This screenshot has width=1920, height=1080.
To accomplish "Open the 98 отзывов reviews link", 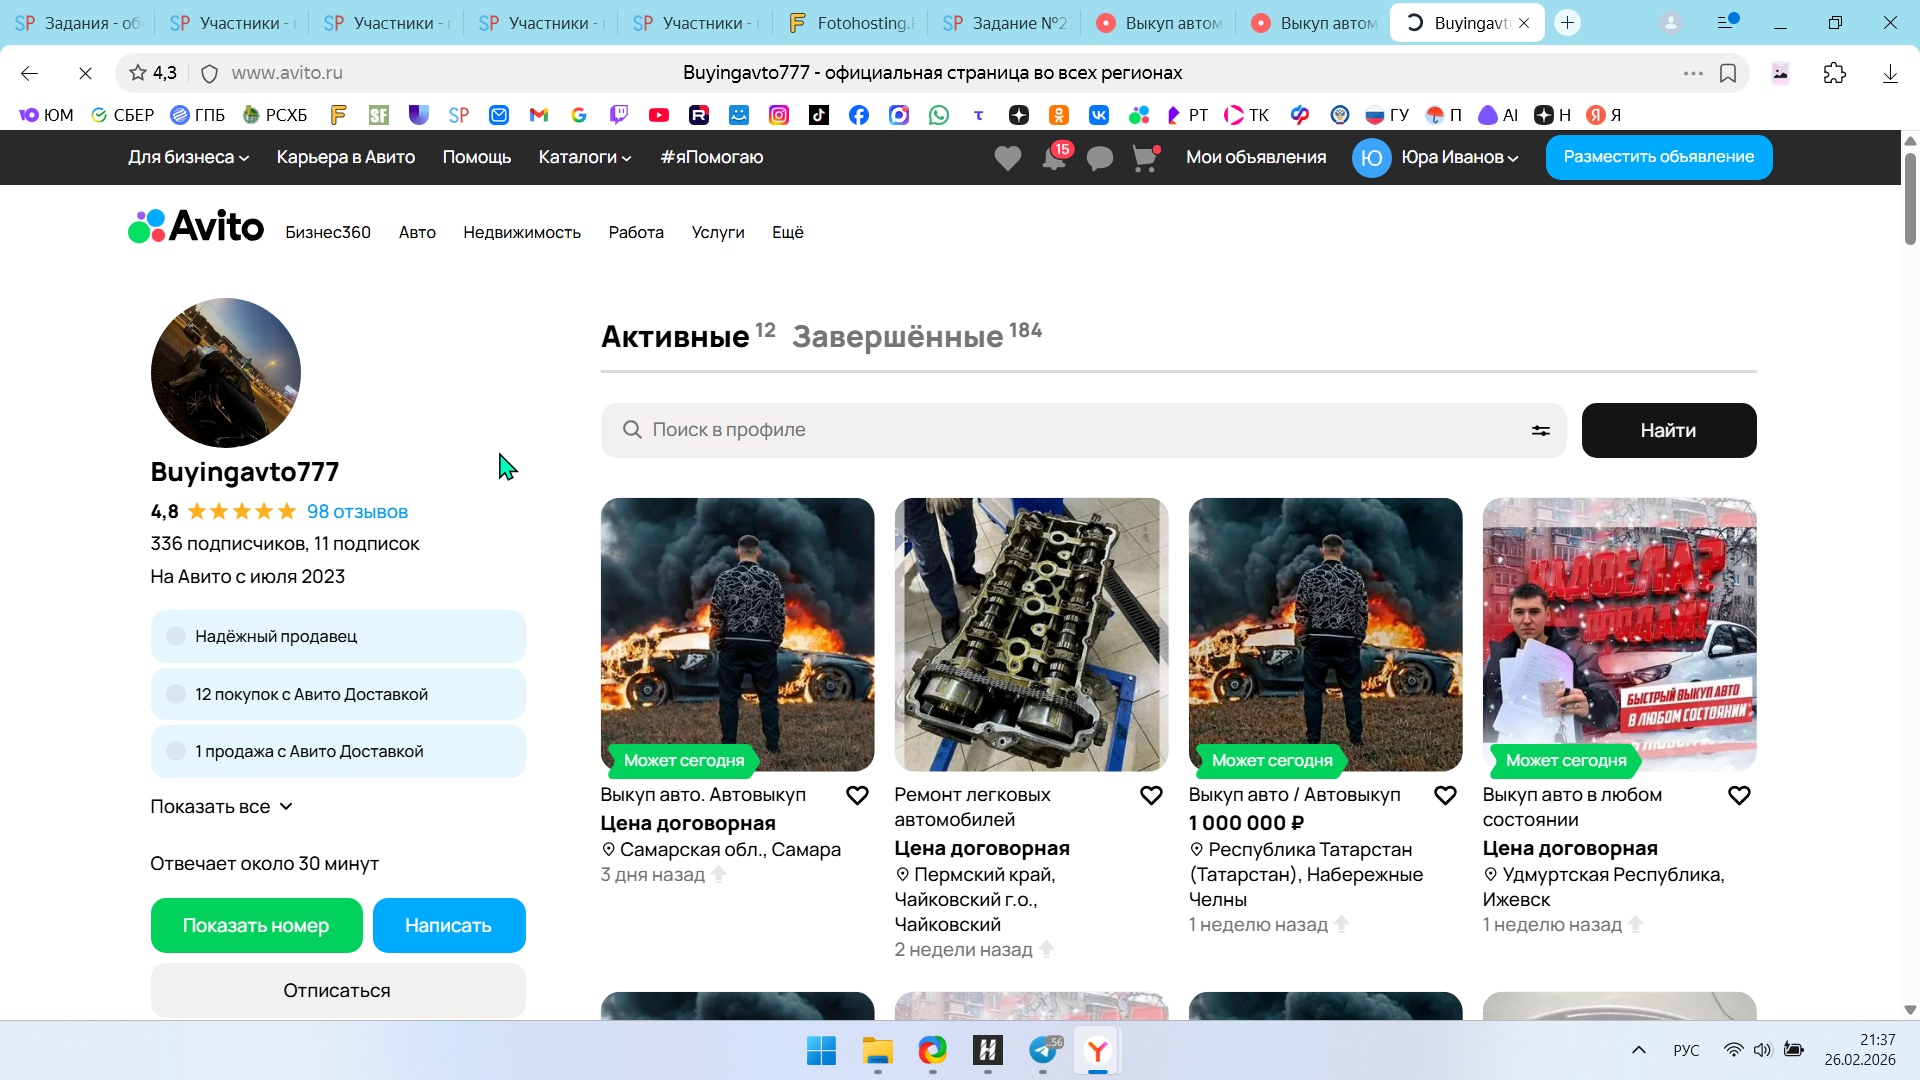I will click(x=357, y=511).
